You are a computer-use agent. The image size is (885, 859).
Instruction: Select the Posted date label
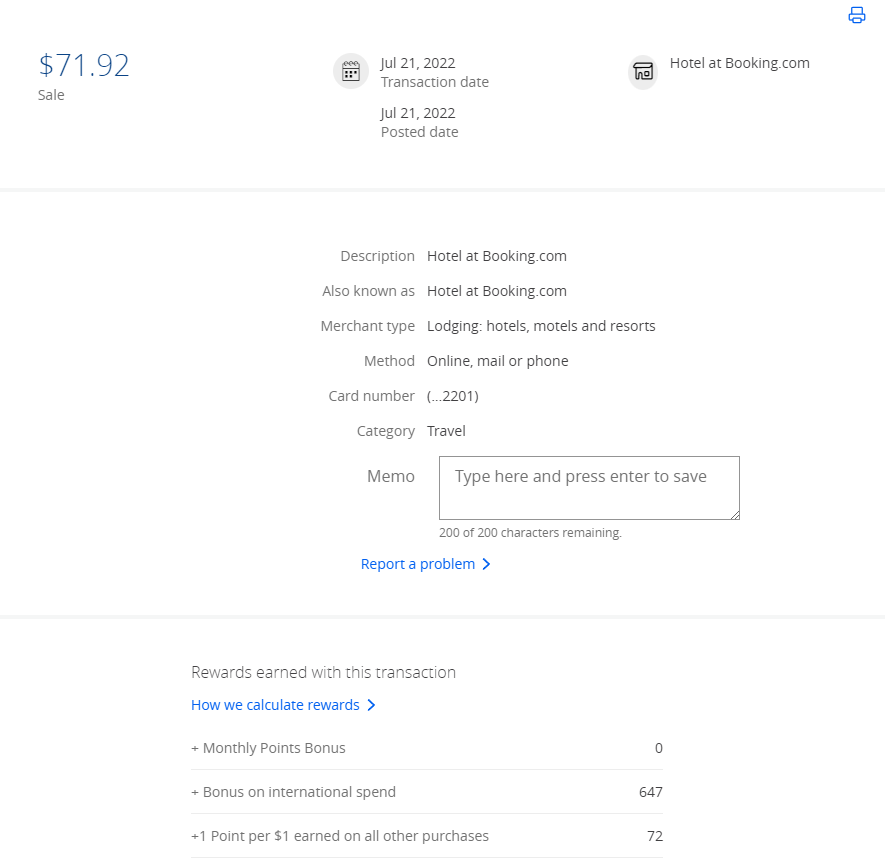click(419, 132)
